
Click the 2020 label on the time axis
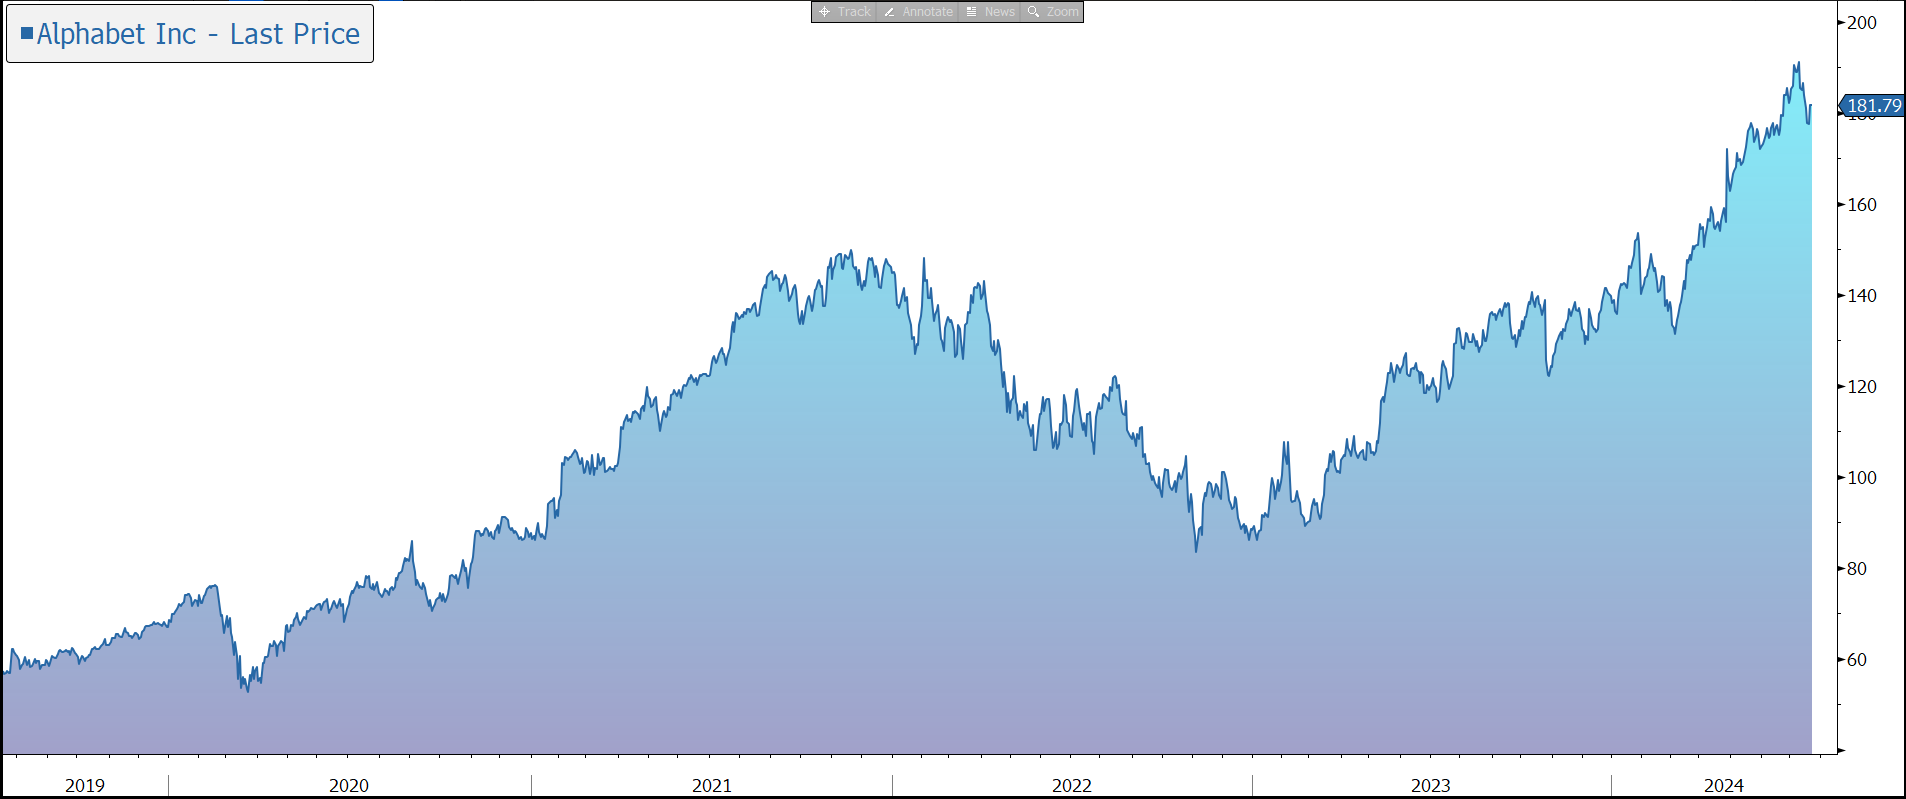click(x=349, y=786)
